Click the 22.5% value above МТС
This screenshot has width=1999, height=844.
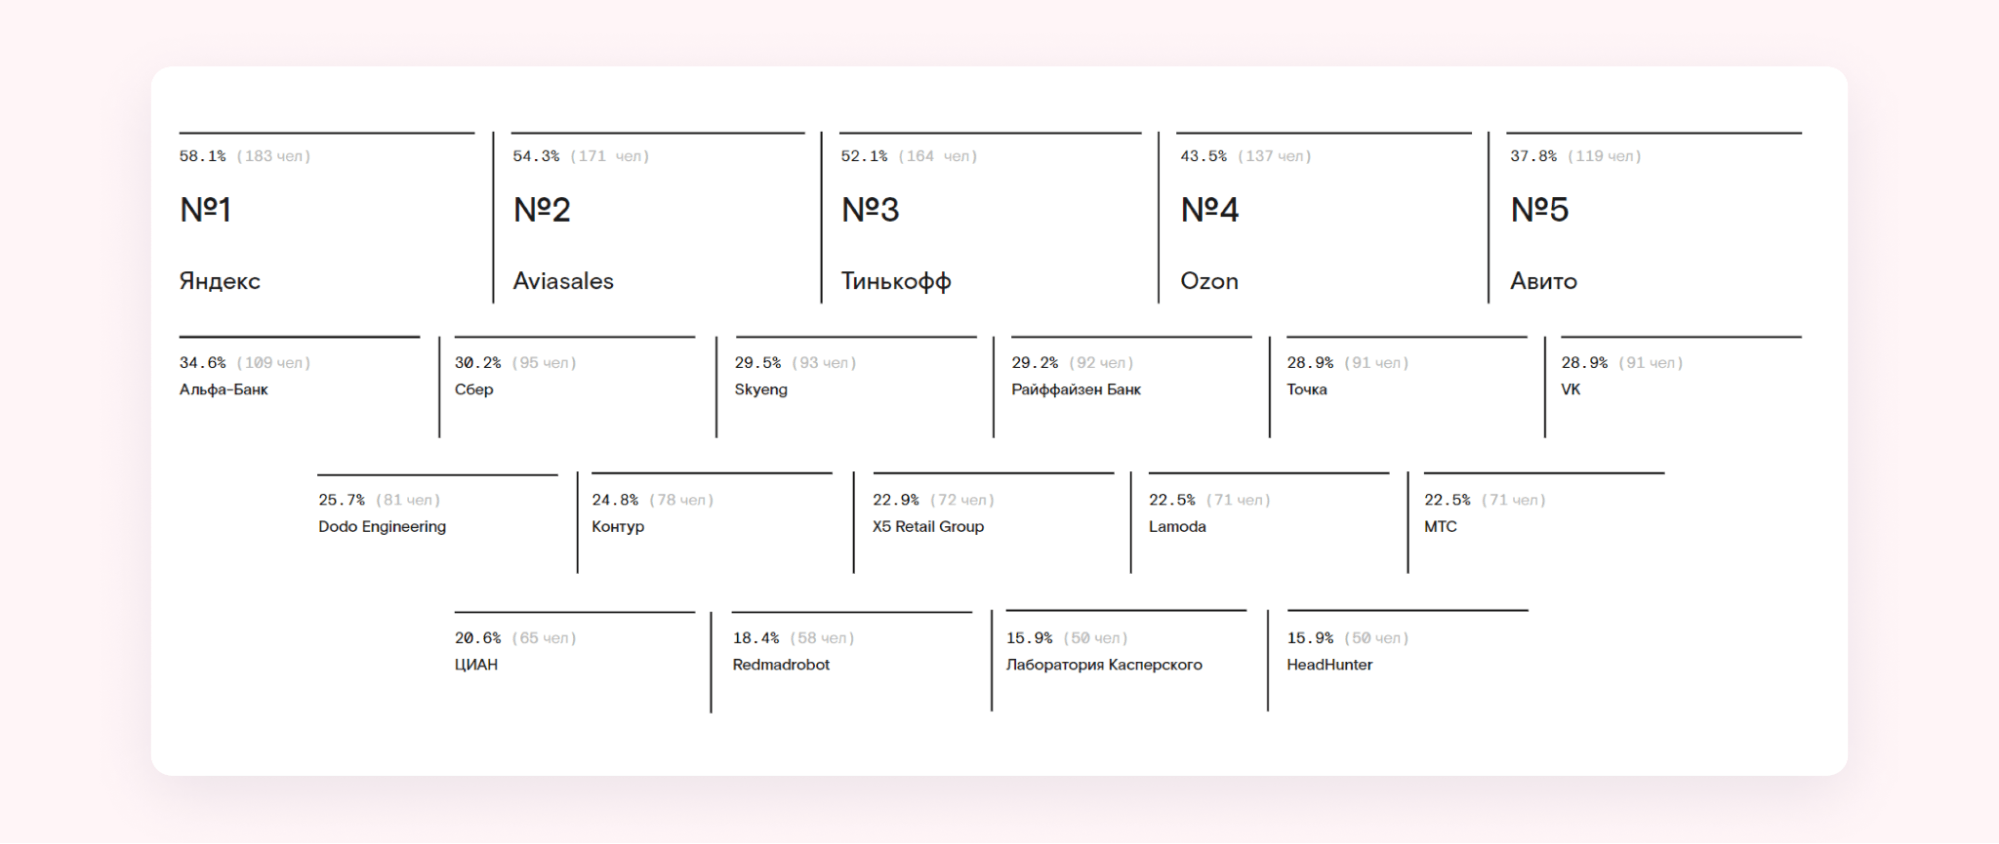pos(1447,500)
